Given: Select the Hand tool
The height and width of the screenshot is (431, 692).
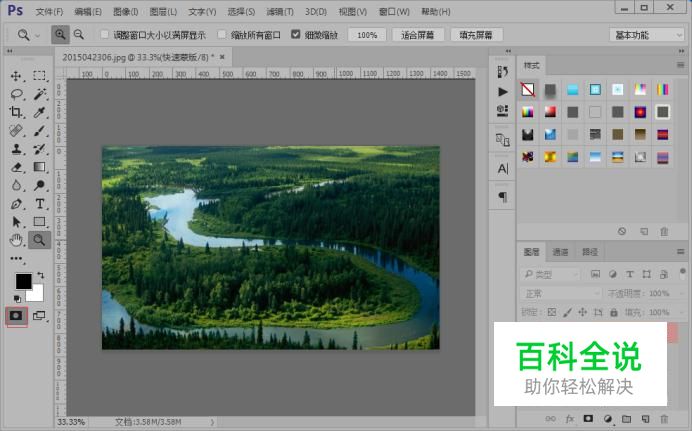Looking at the screenshot, I should [x=16, y=240].
